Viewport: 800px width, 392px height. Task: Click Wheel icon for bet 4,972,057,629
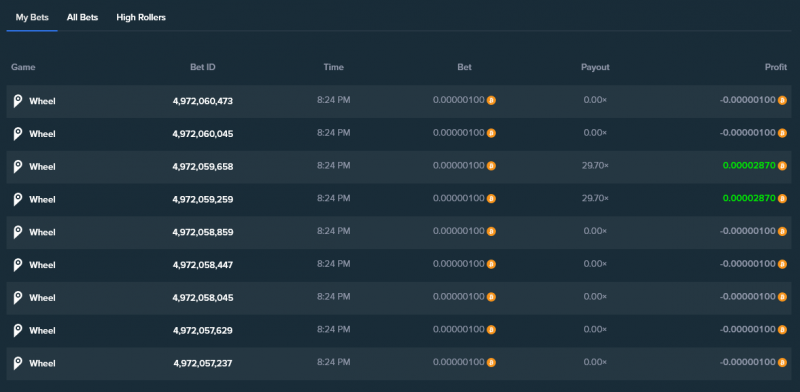[x=18, y=330]
